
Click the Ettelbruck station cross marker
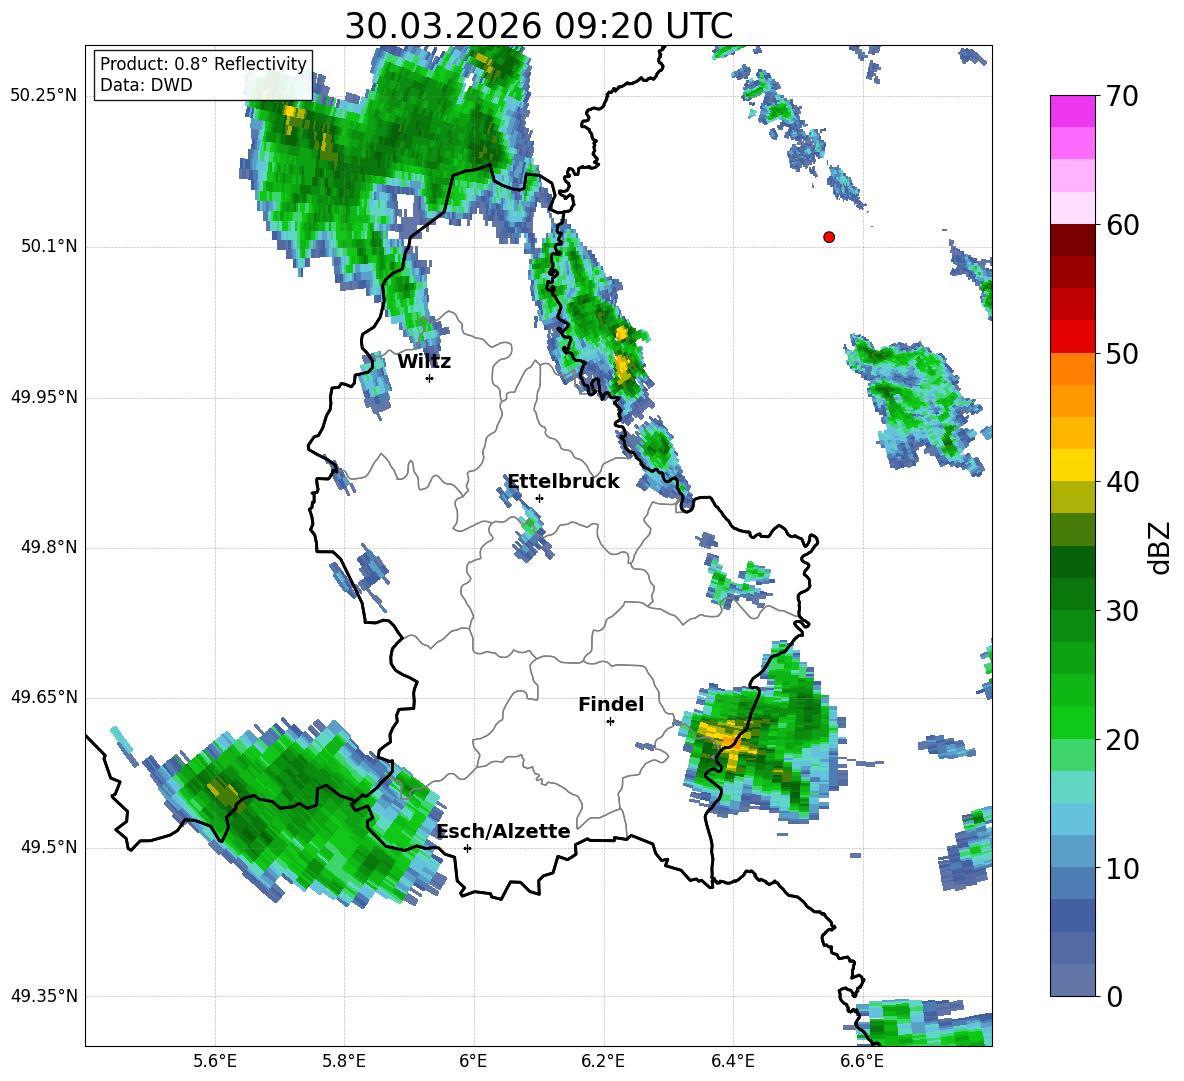pyautogui.click(x=539, y=498)
